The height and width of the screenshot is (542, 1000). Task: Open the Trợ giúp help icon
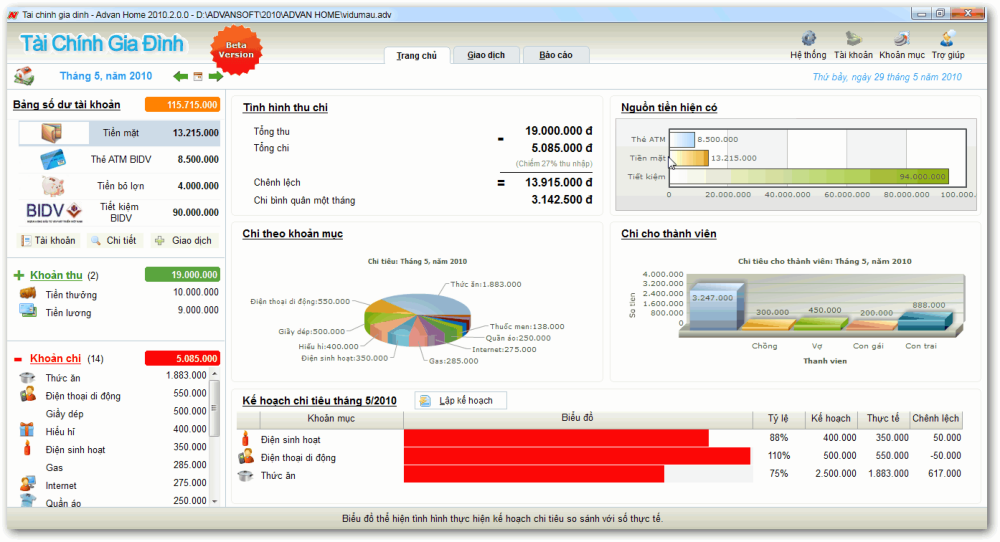948,39
